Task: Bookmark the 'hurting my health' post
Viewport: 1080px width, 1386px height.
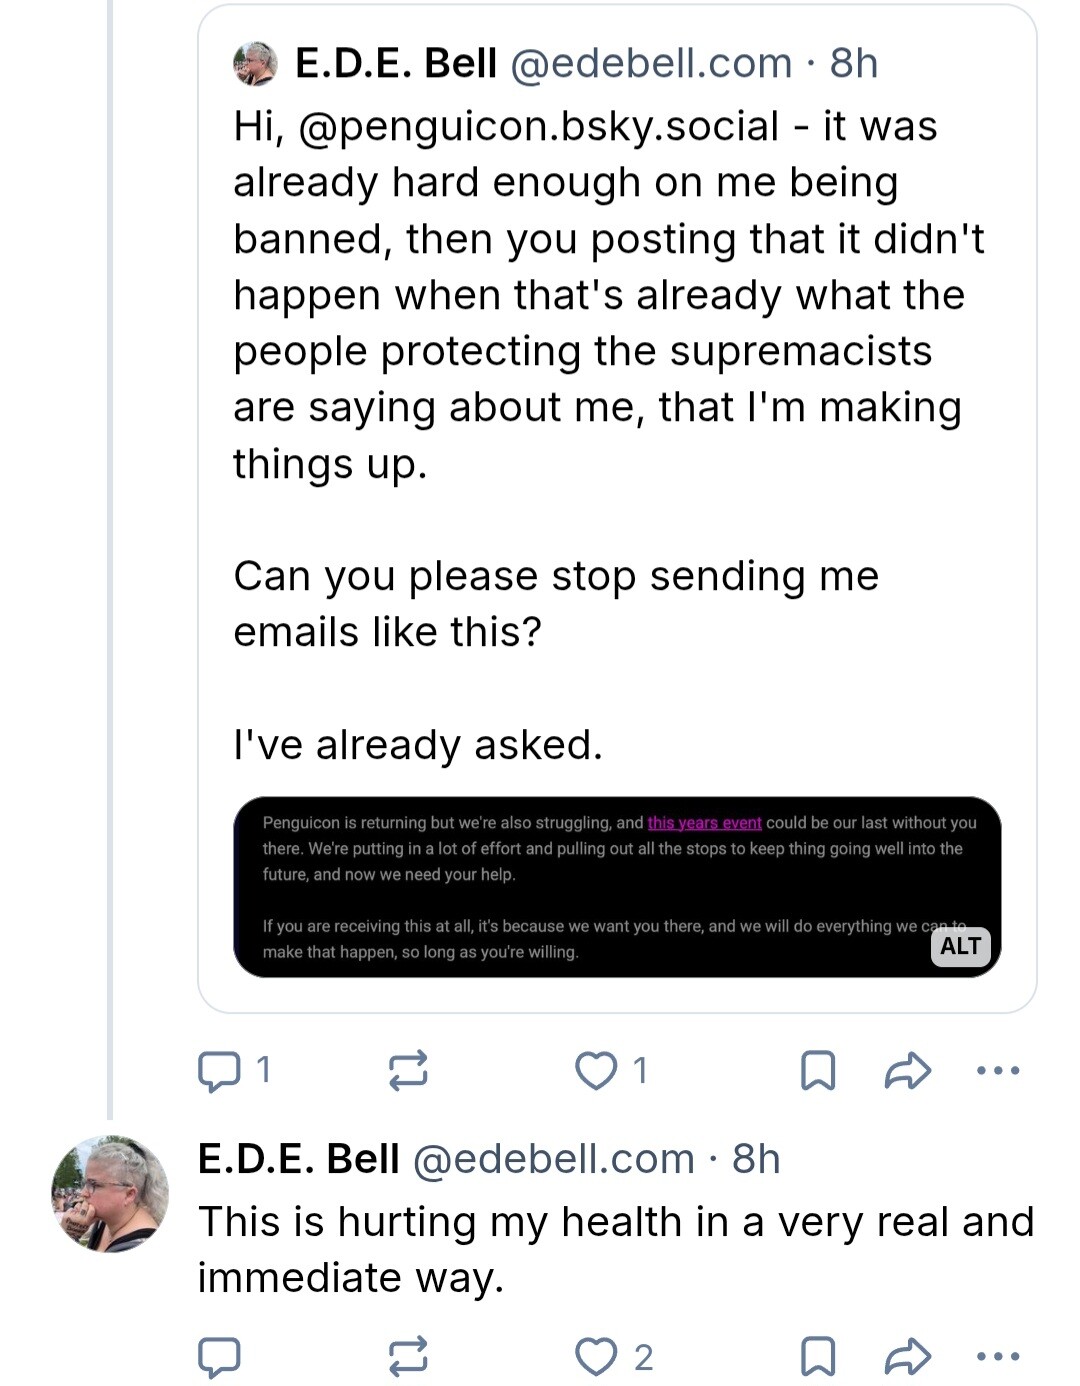Action: (818, 1356)
